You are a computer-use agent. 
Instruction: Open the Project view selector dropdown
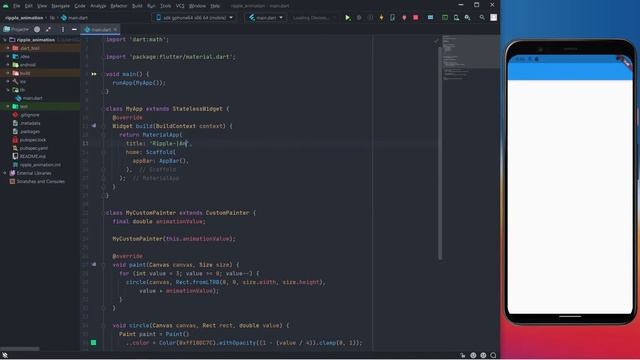16,29
